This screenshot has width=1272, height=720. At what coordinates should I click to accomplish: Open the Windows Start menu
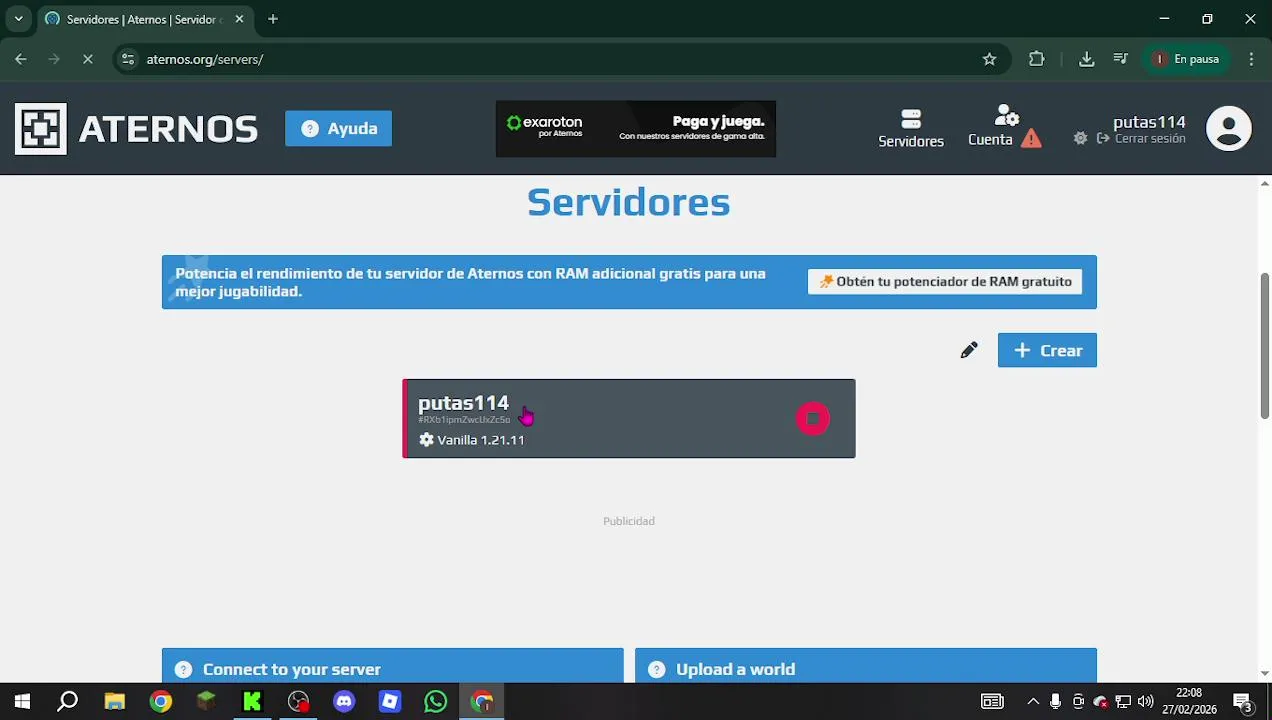22,702
